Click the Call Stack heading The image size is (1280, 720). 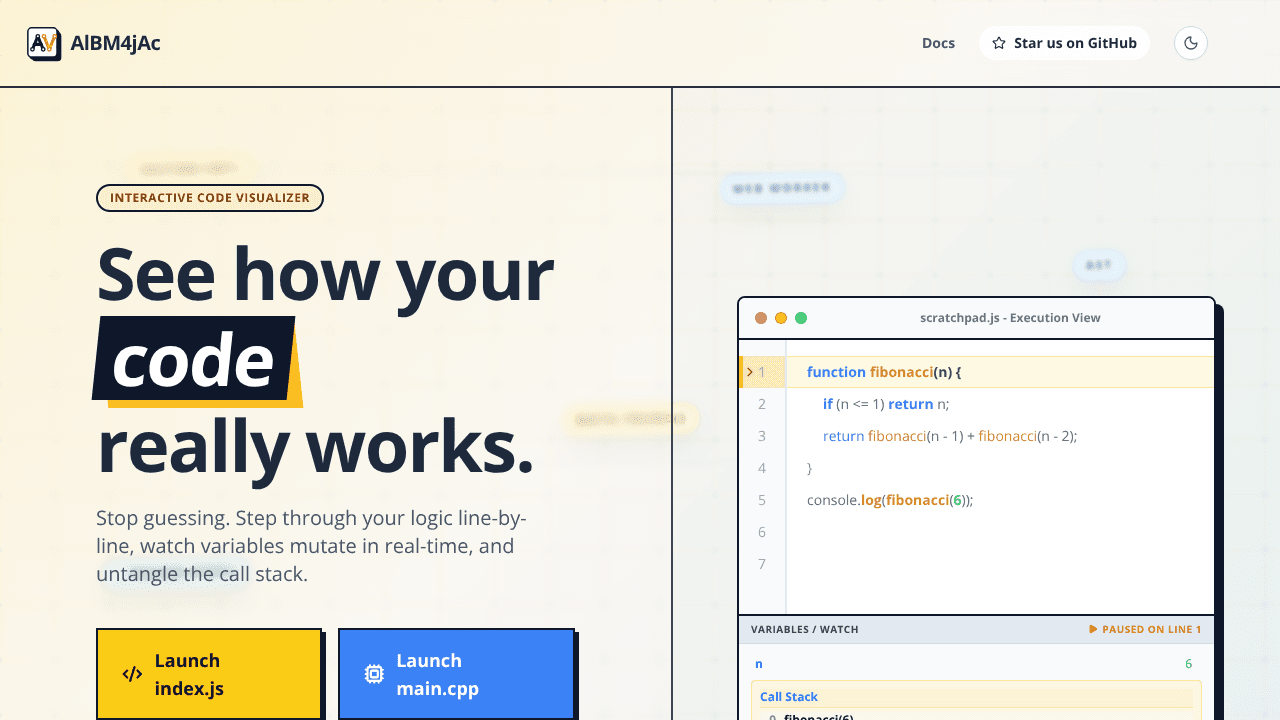click(789, 697)
